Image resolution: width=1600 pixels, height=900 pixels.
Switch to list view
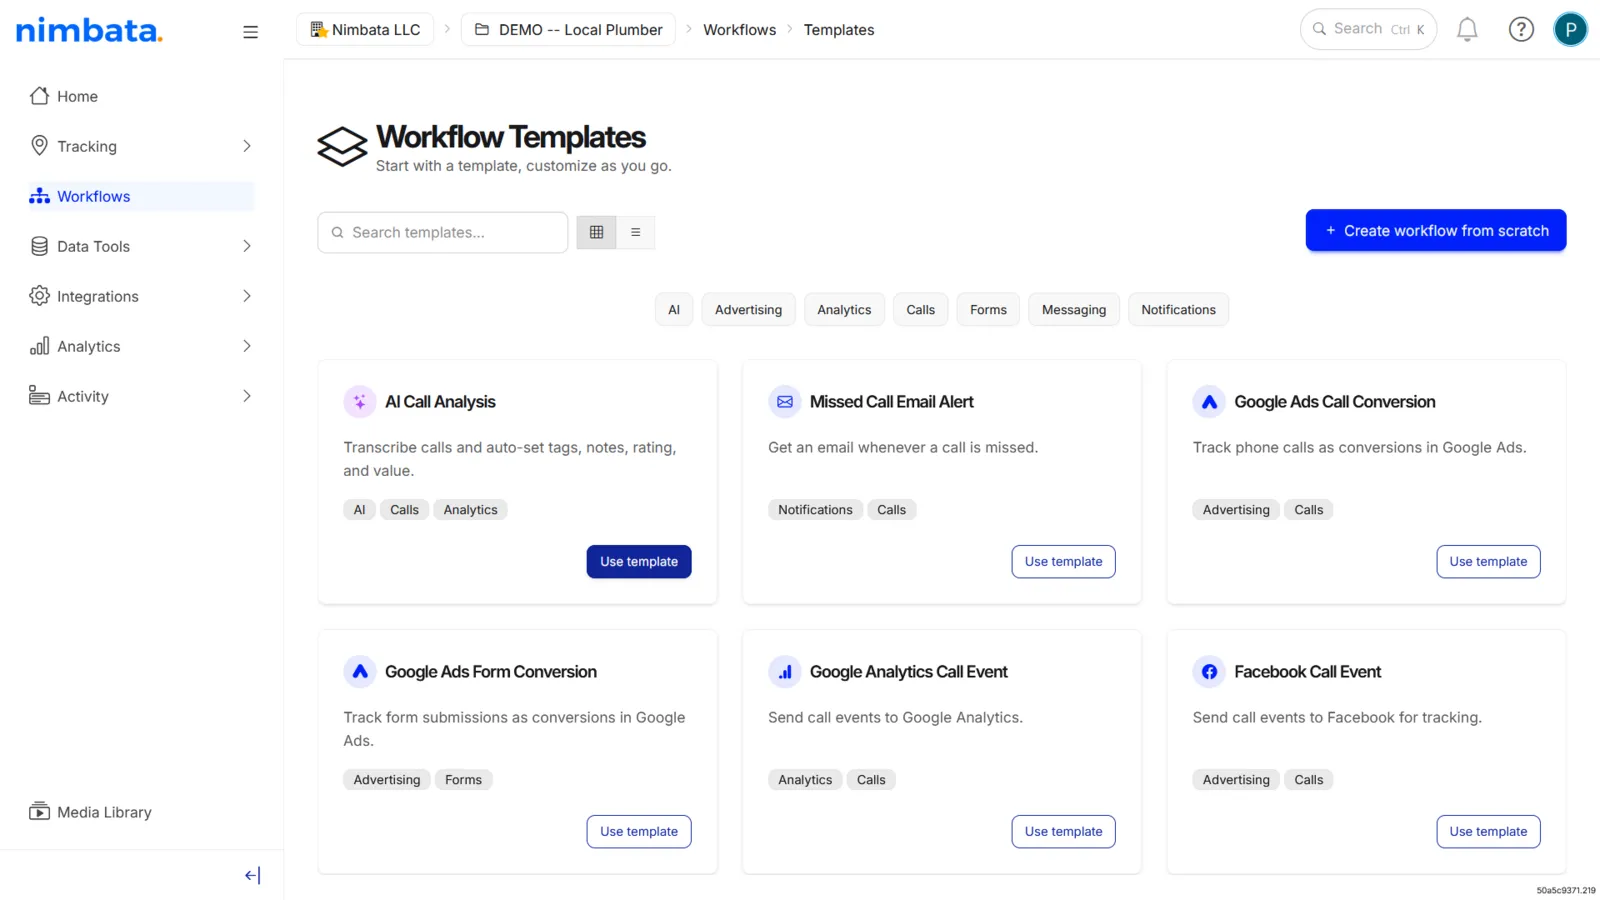point(635,232)
